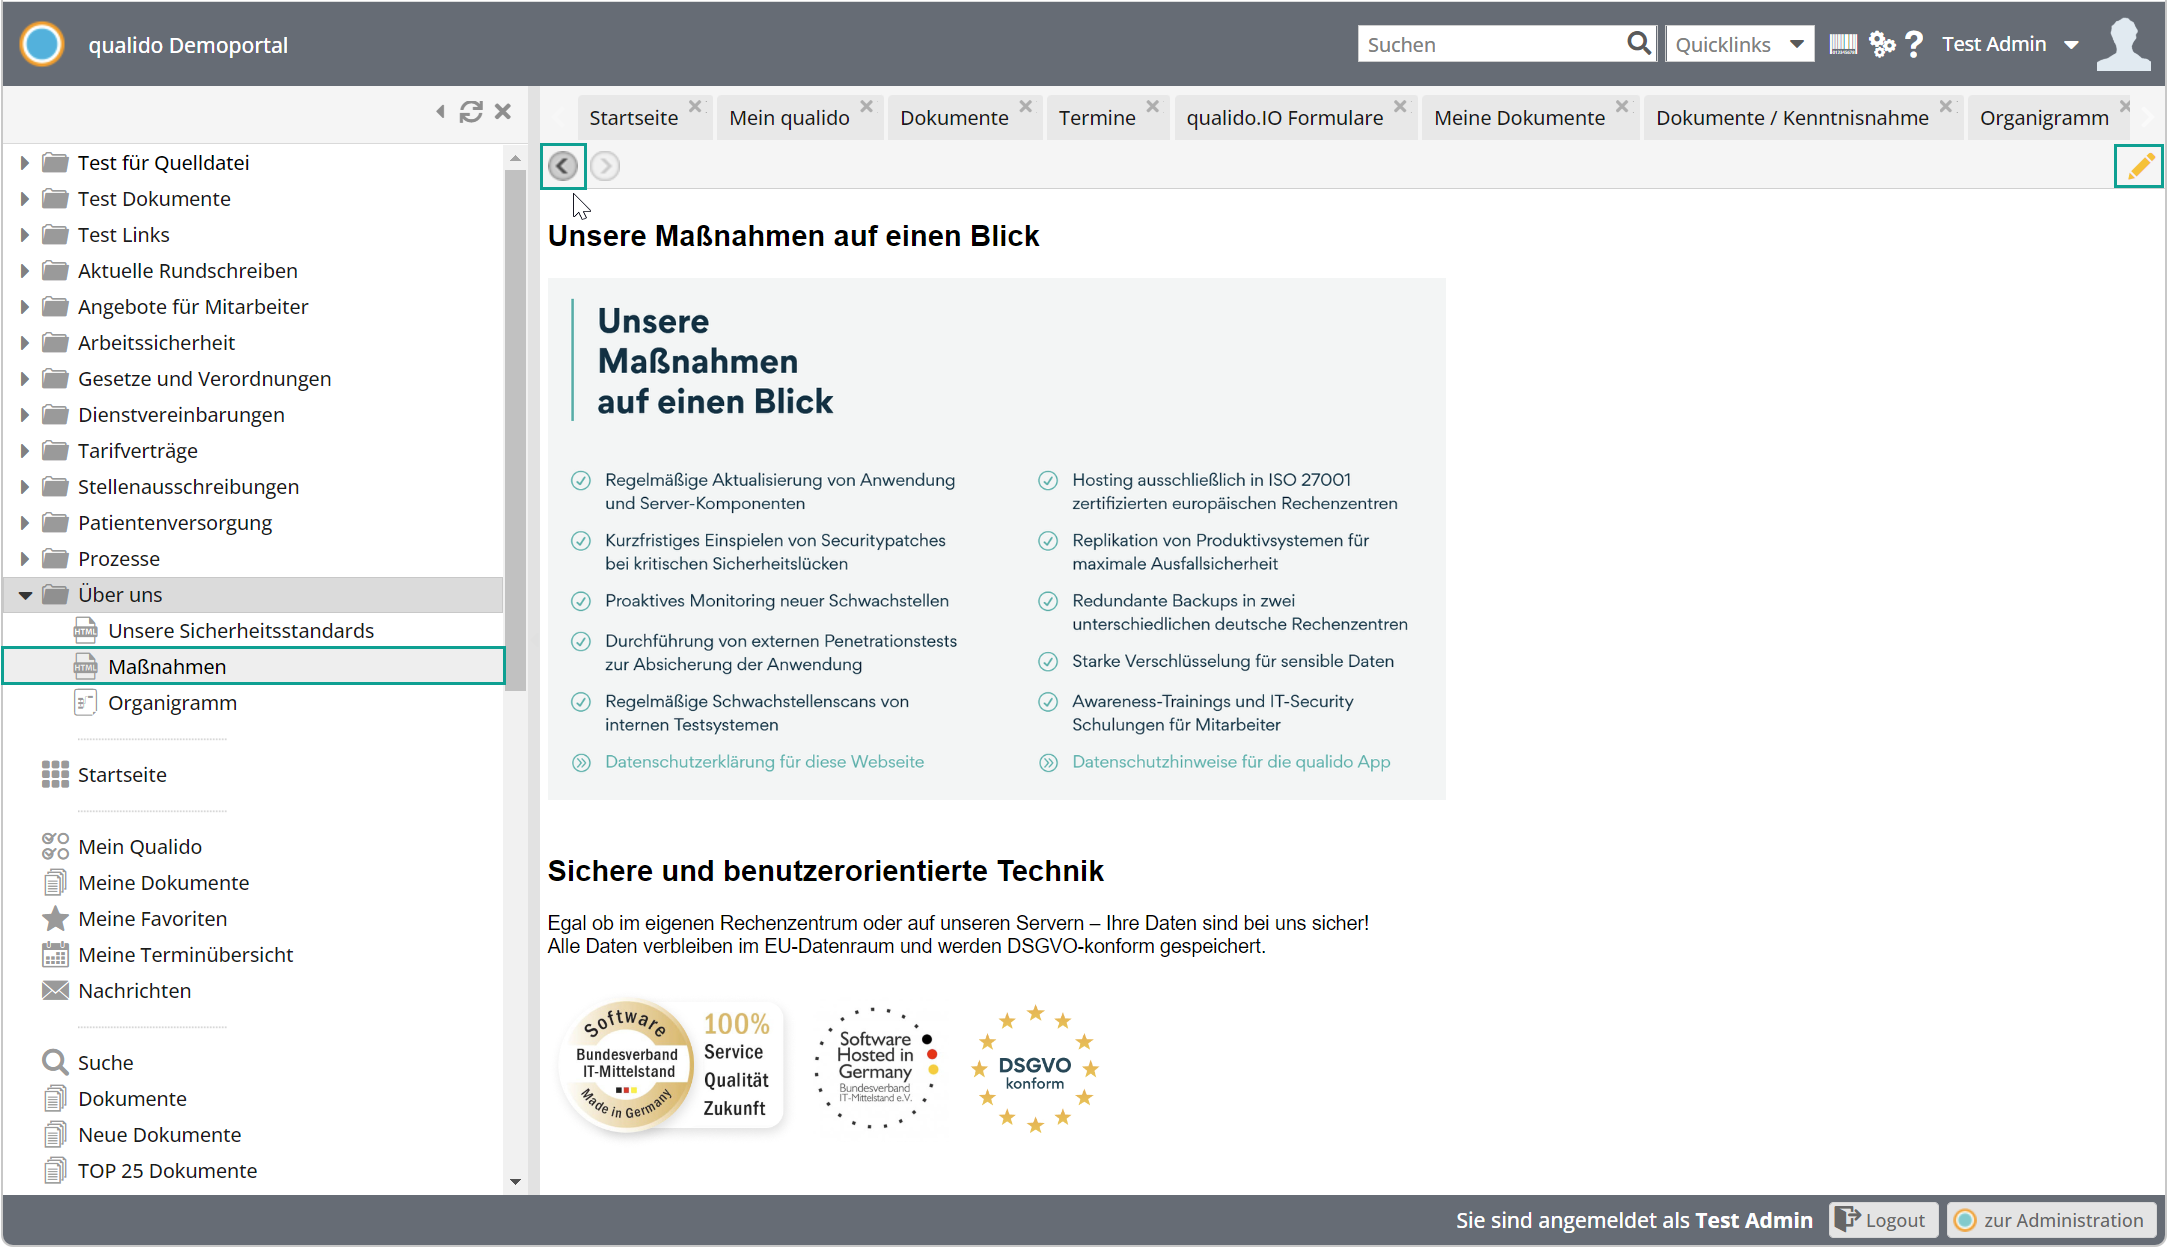Click the sidebar scrollbar up arrow
Image resolution: width=2168 pixels, height=1248 pixels.
point(515,158)
